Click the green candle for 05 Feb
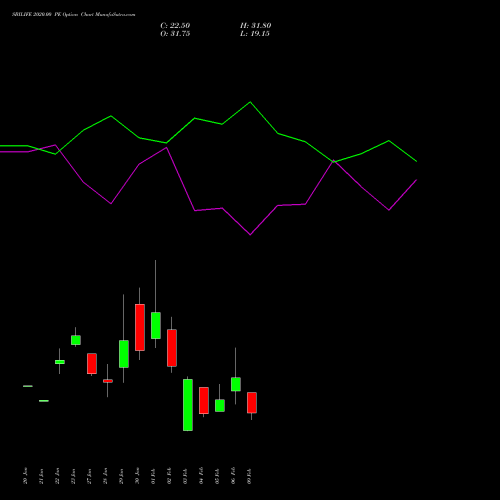This screenshot has height=500, width=500. click(x=220, y=406)
